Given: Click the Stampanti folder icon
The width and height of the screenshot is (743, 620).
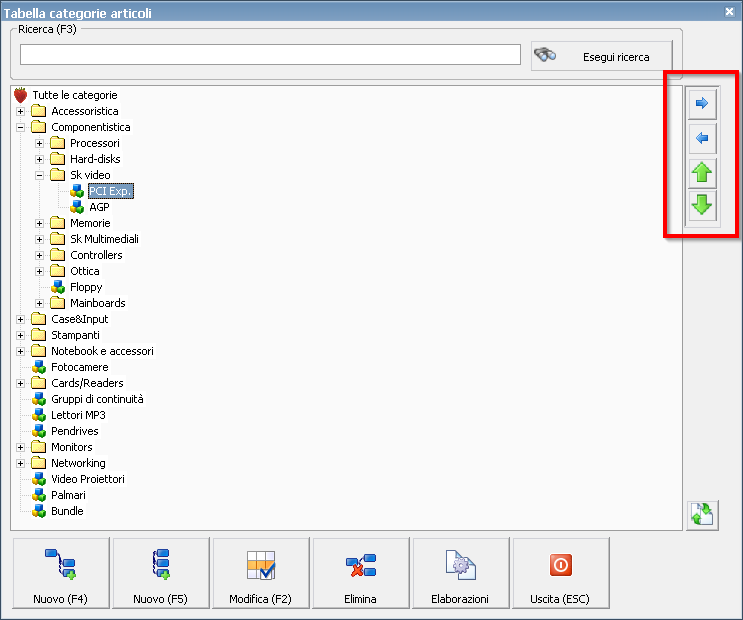Looking at the screenshot, I should coord(39,335).
